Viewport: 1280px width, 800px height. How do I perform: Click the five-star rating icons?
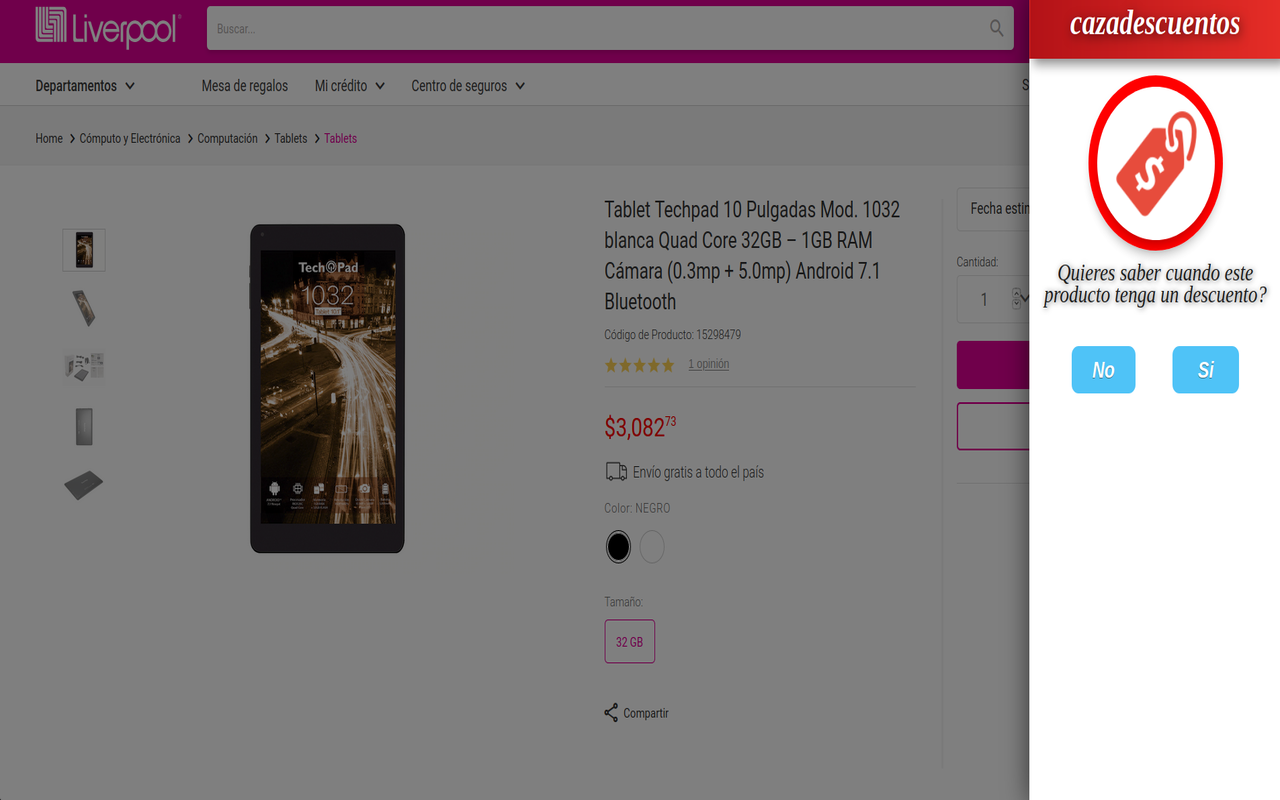click(x=639, y=365)
